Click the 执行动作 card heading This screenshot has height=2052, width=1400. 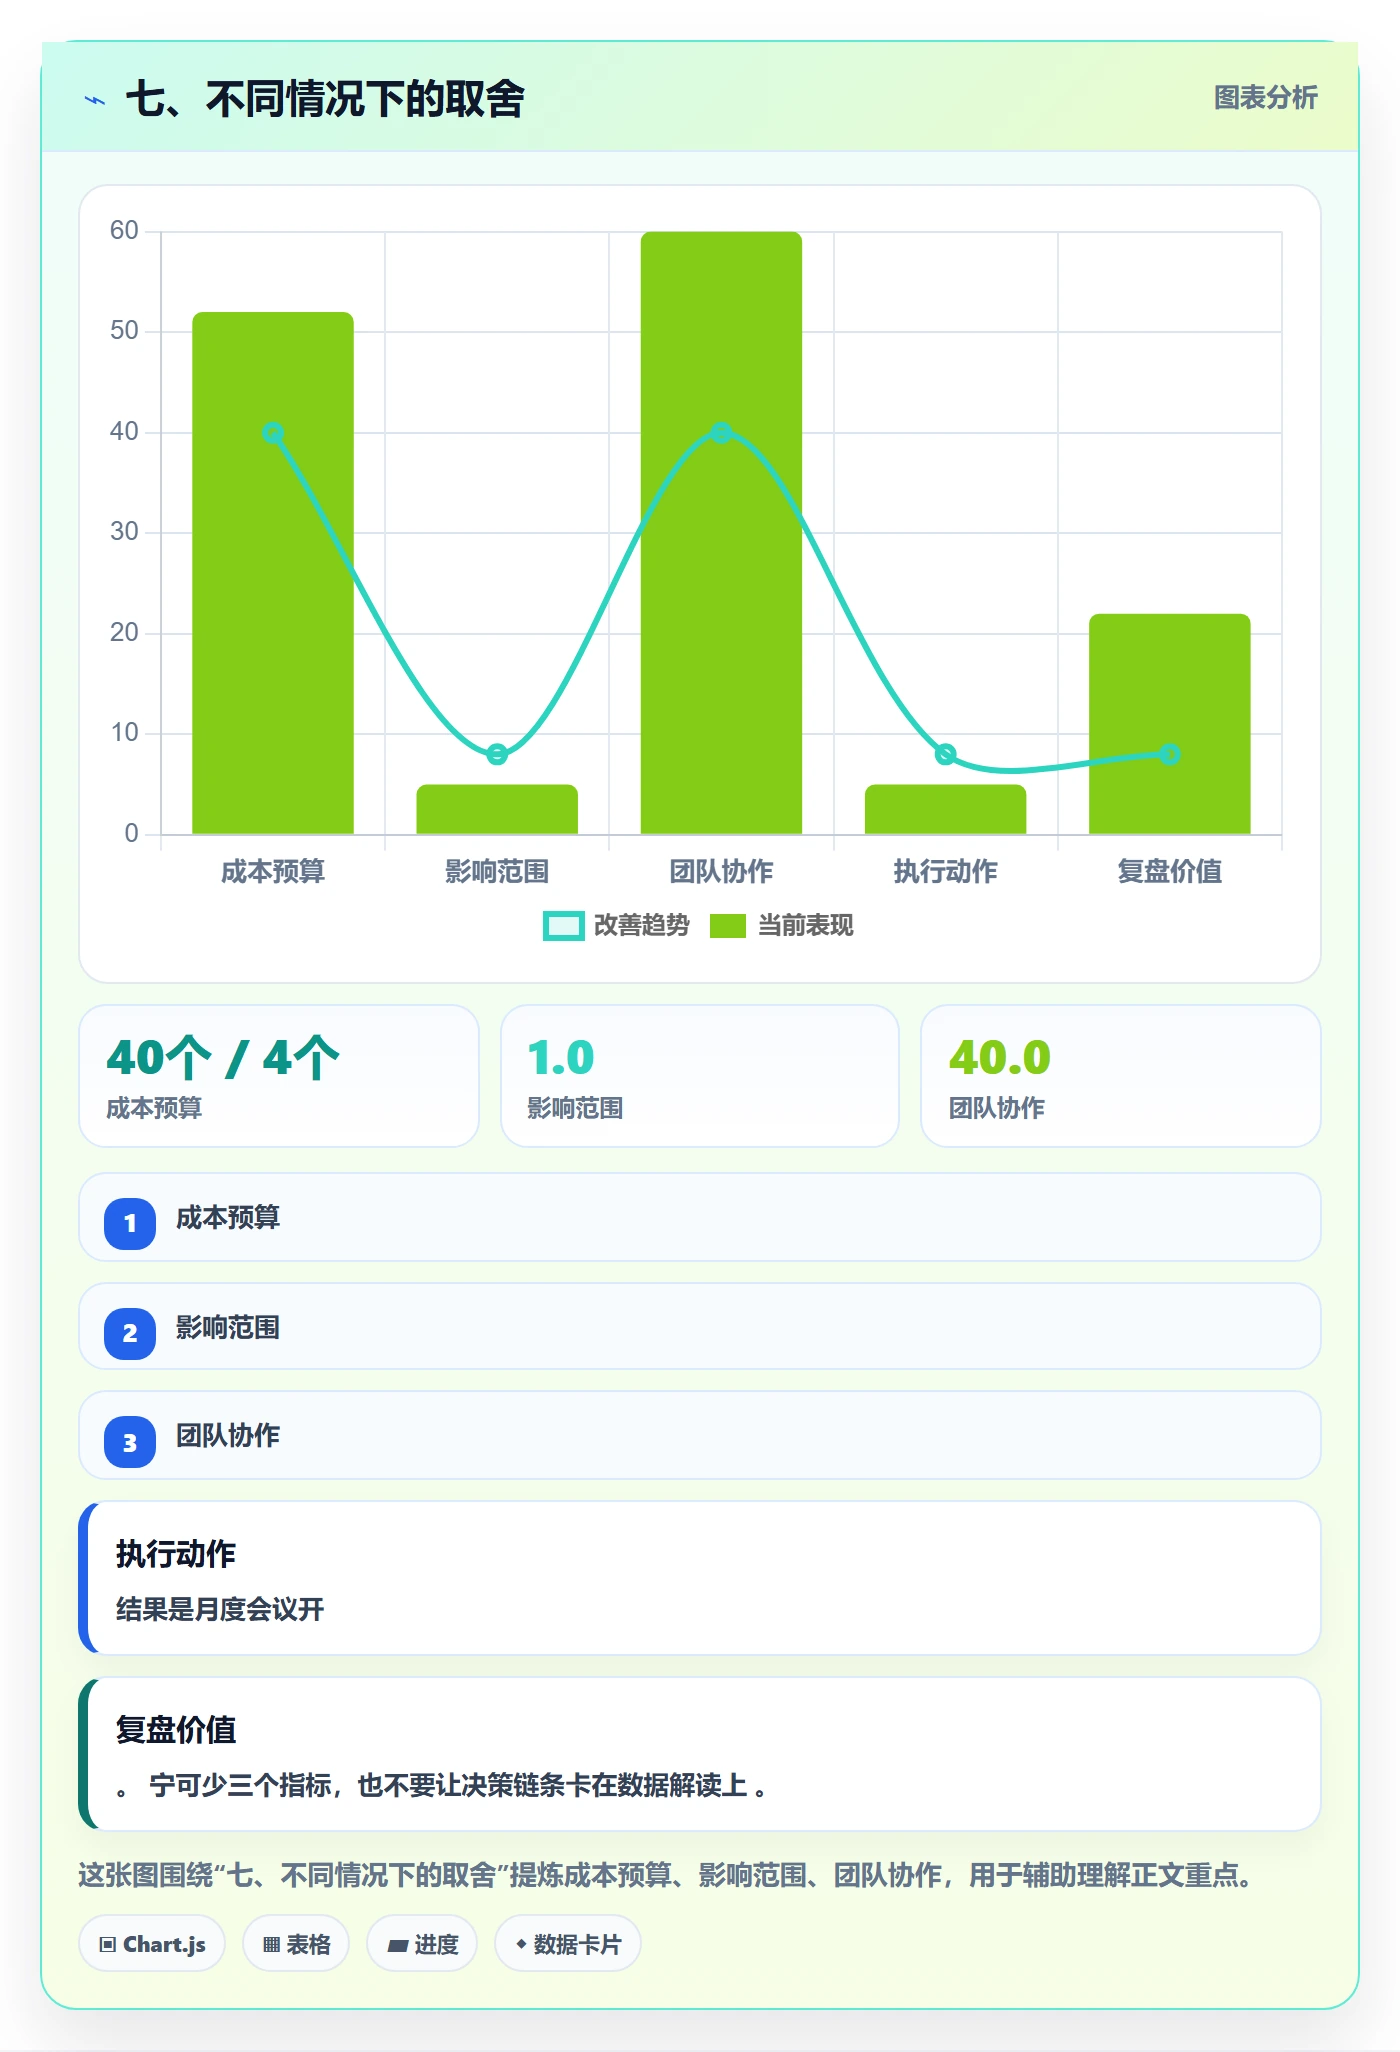point(176,1554)
